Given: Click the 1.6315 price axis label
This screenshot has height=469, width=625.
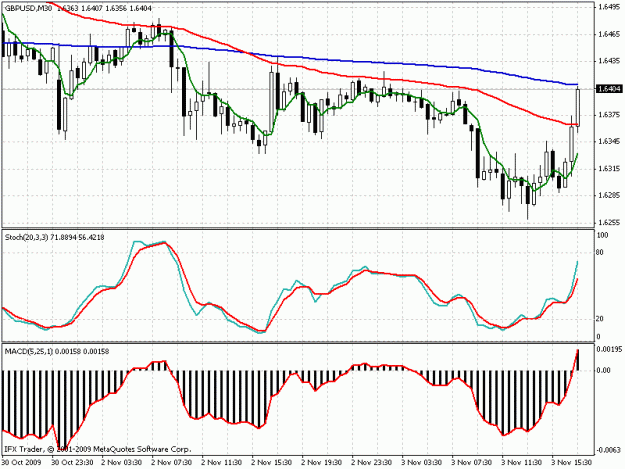Looking at the screenshot, I should [609, 169].
